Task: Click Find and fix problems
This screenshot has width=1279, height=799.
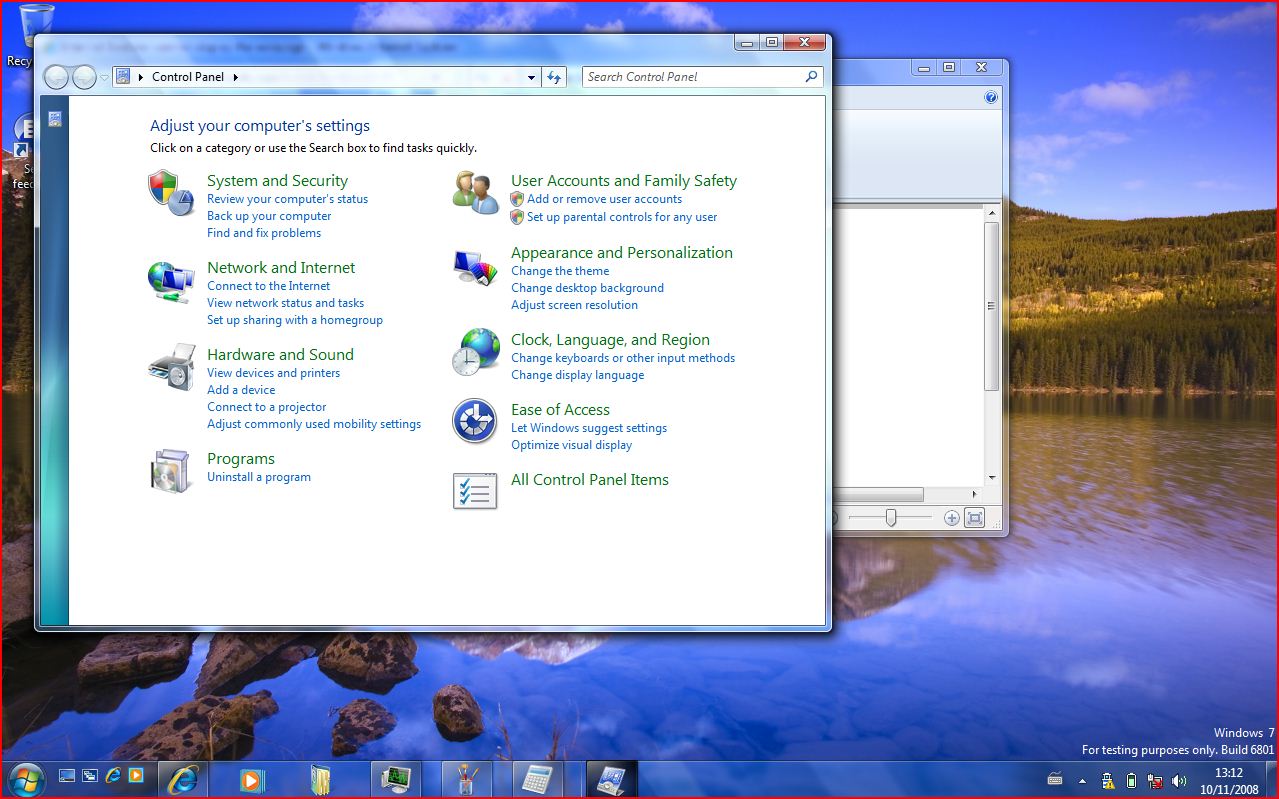Action: (264, 233)
